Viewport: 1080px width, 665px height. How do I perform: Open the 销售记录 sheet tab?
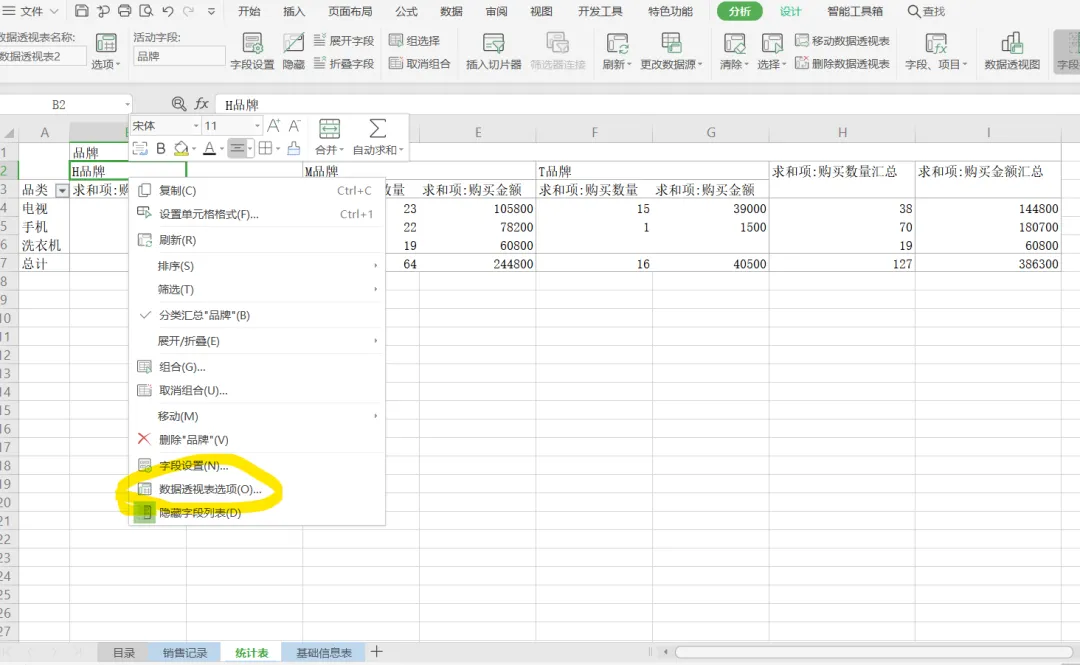click(x=185, y=653)
